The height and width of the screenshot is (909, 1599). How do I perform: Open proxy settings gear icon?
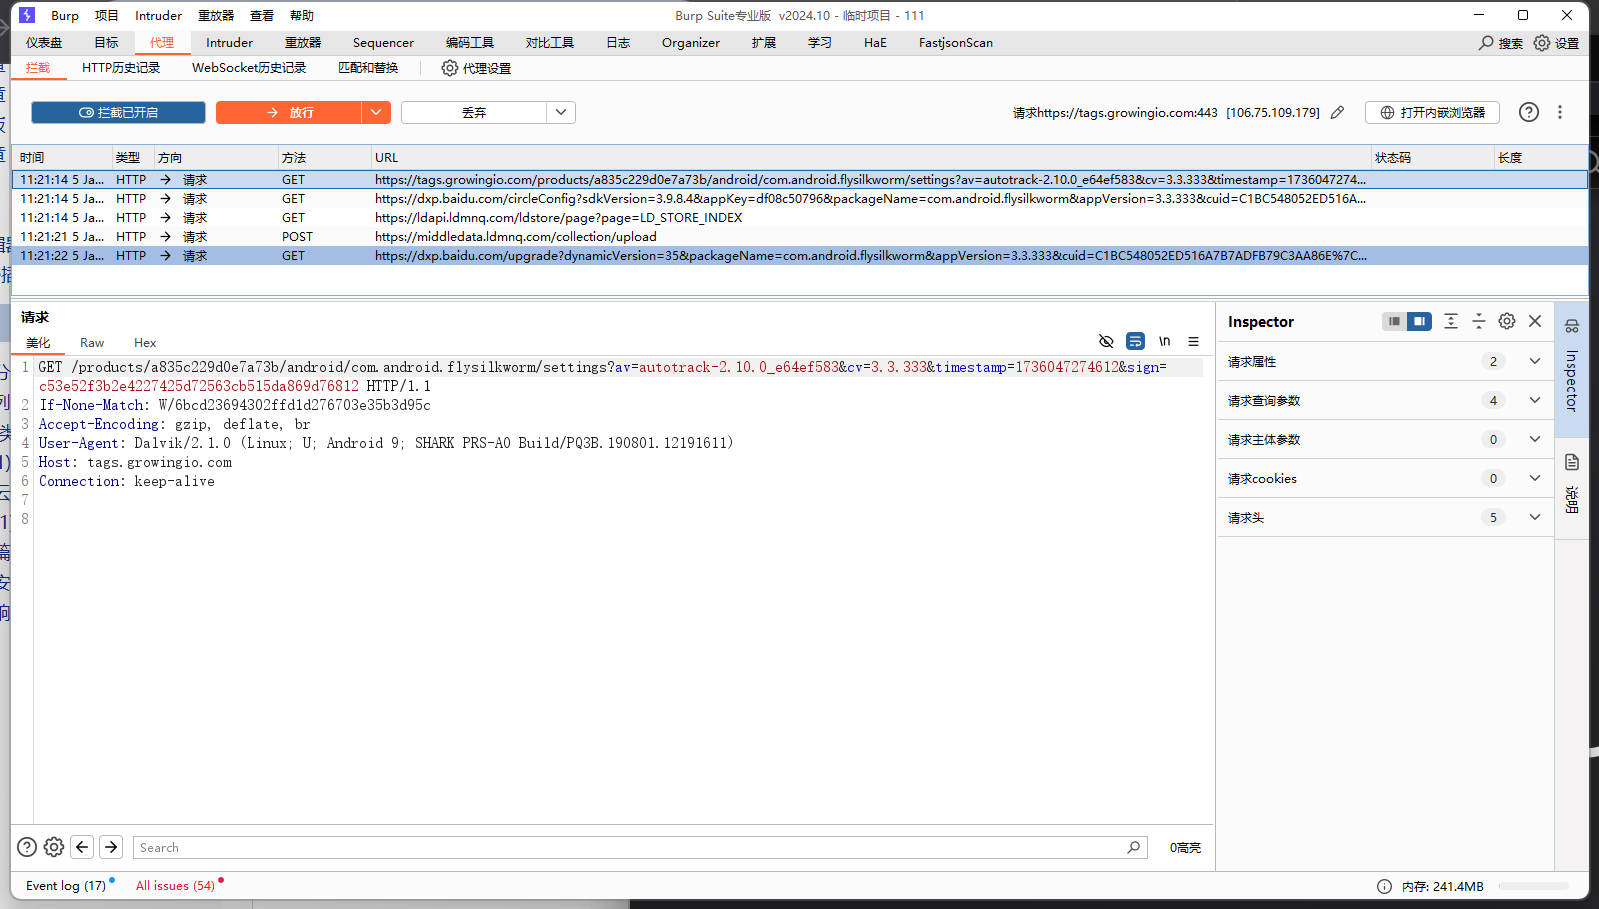pos(450,68)
